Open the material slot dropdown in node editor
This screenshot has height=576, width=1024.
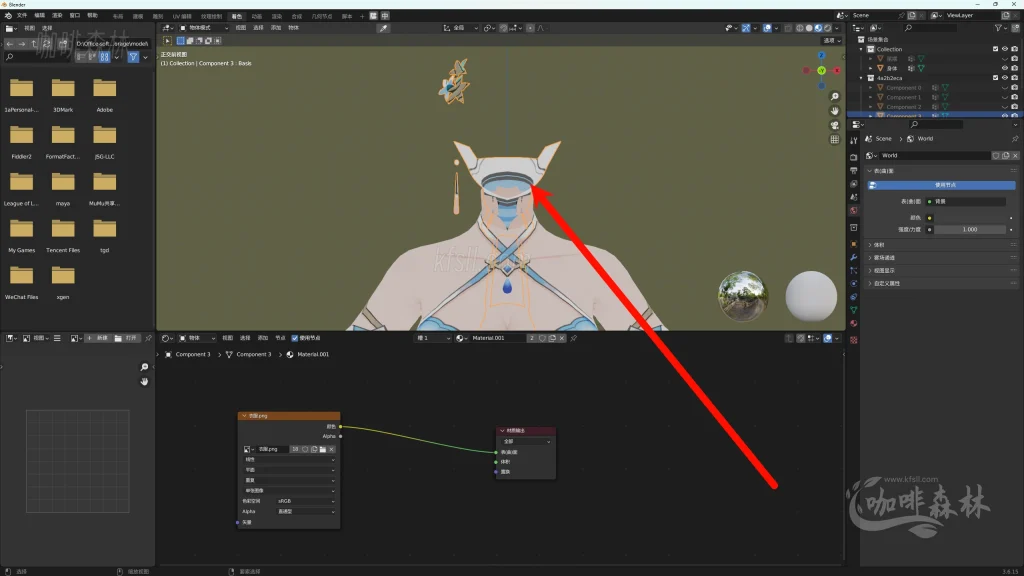(434, 338)
